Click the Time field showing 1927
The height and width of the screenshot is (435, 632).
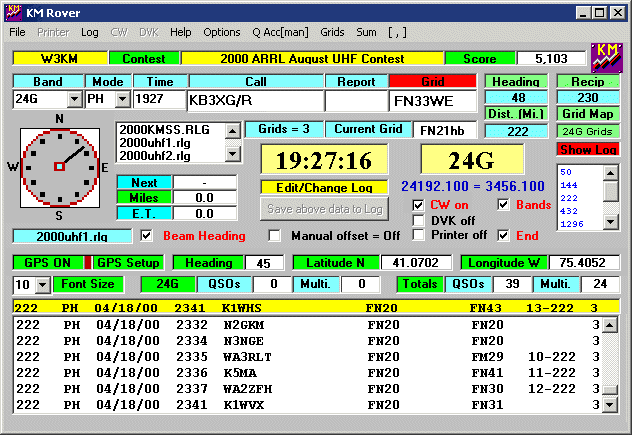pyautogui.click(x=160, y=99)
